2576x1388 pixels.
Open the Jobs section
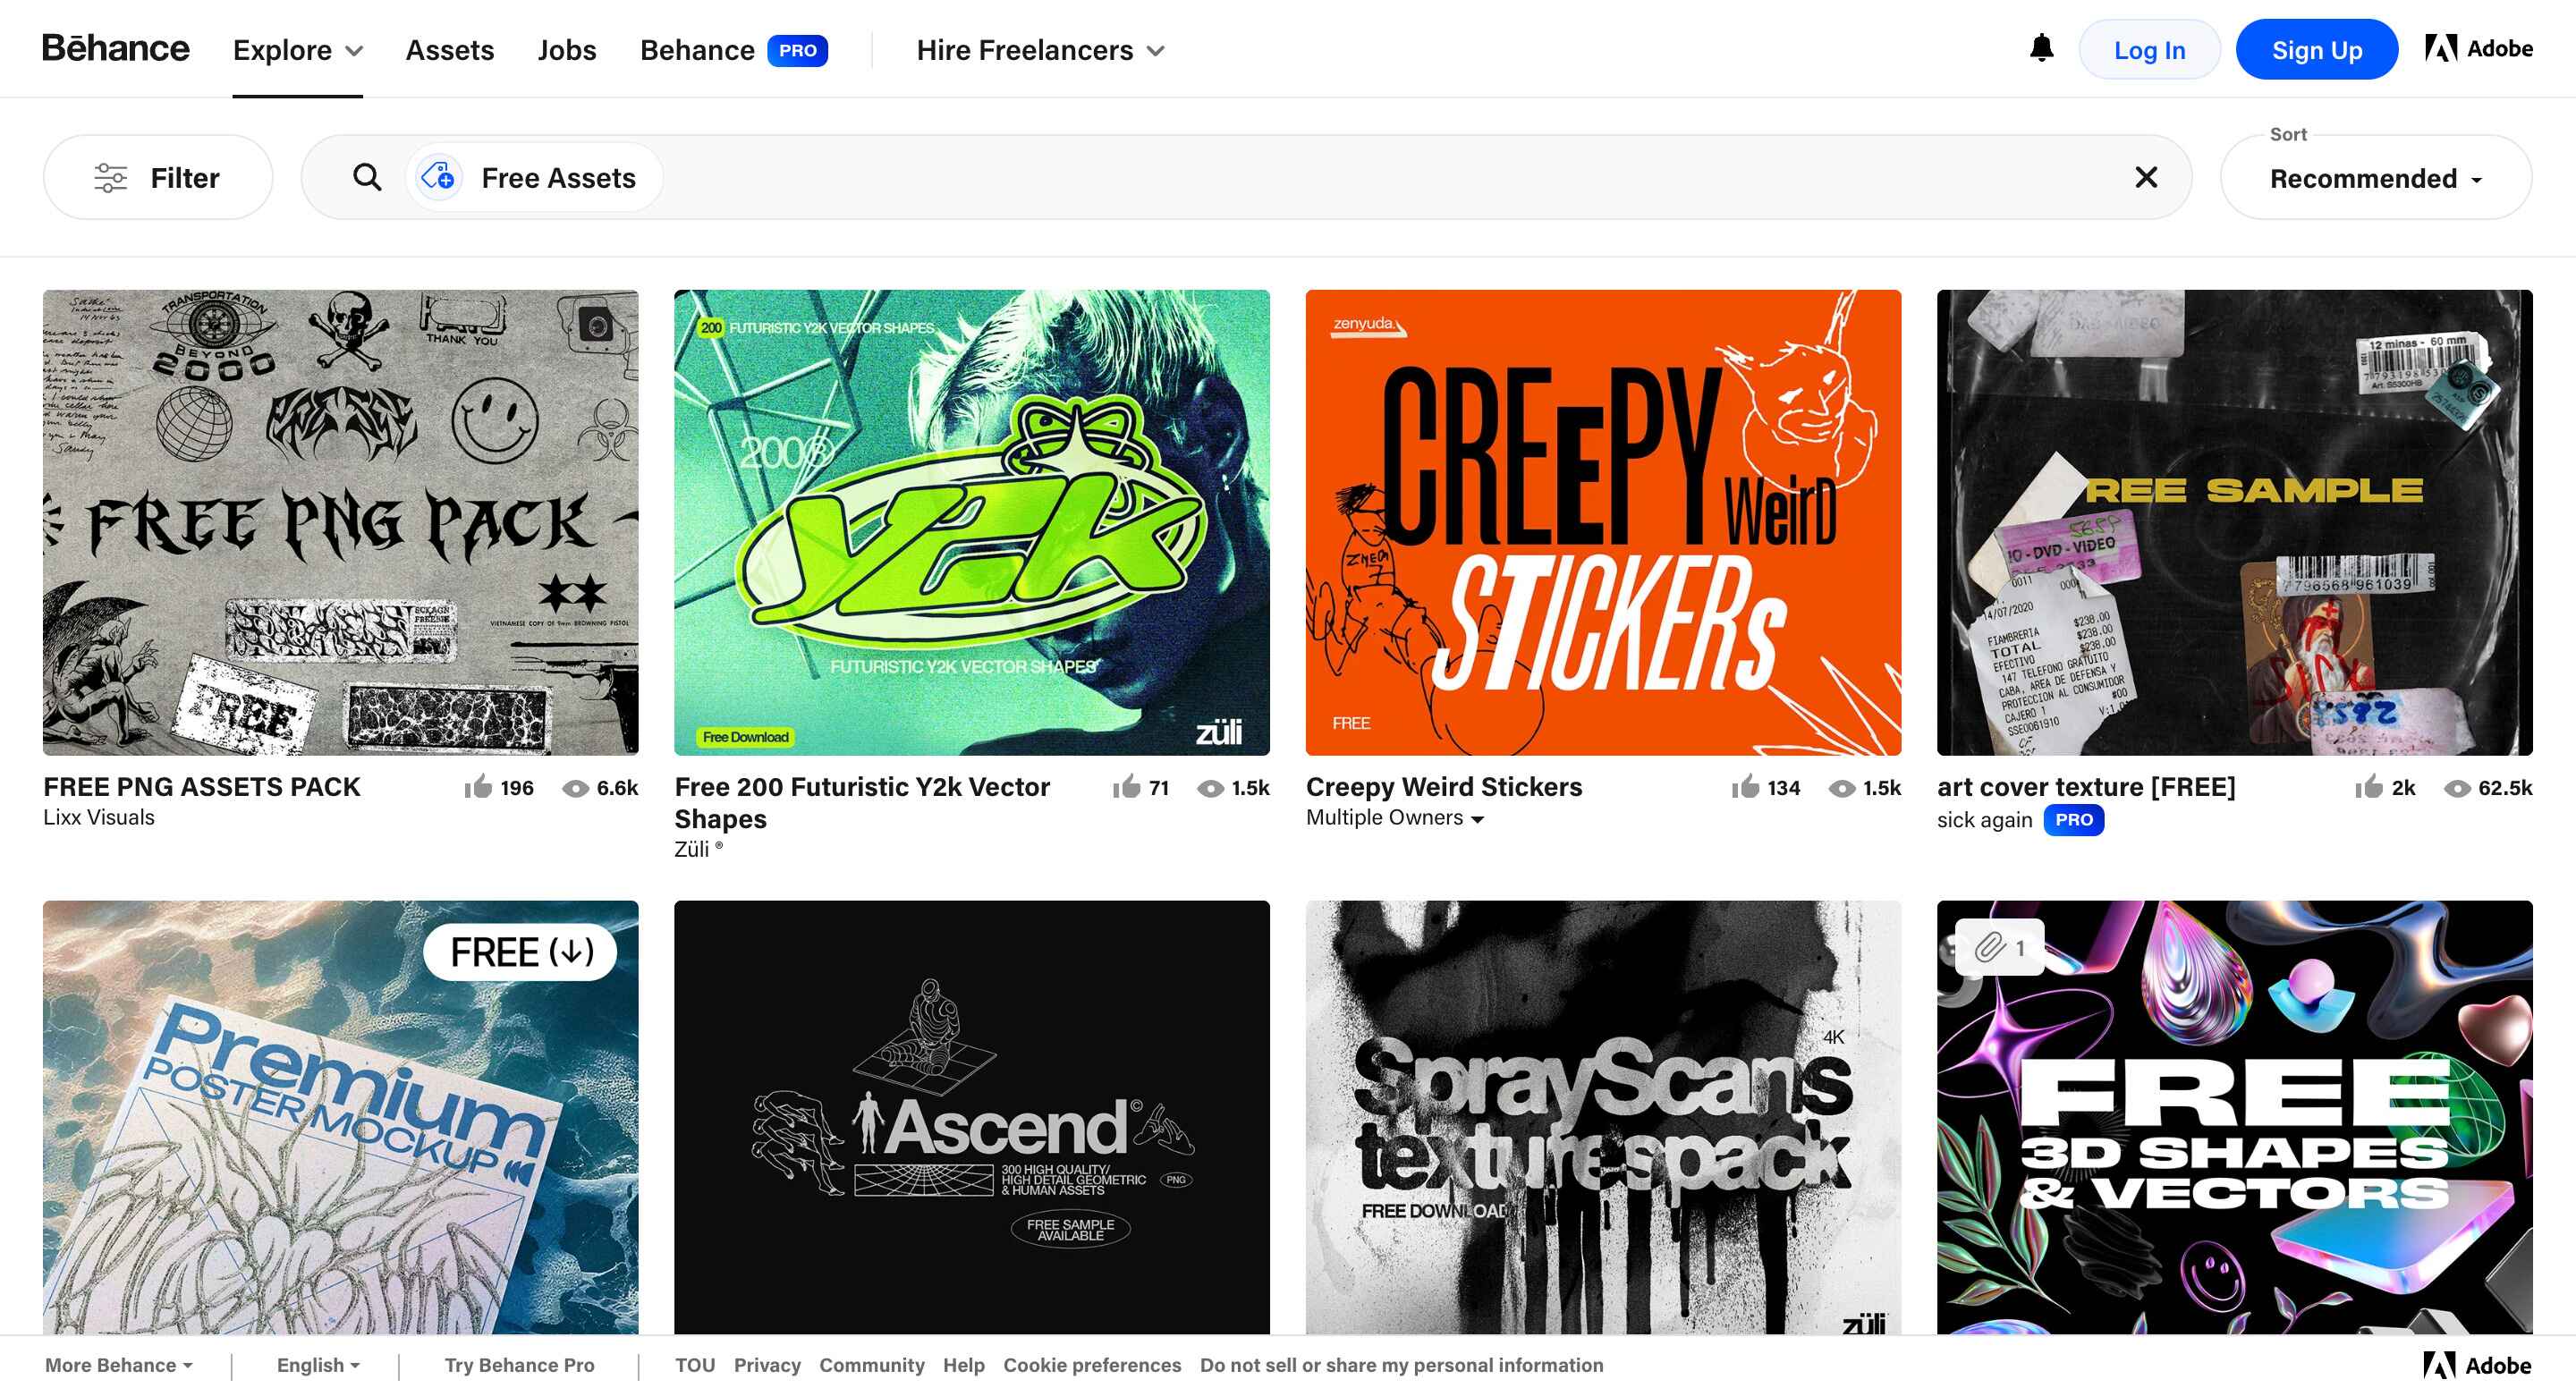(566, 49)
